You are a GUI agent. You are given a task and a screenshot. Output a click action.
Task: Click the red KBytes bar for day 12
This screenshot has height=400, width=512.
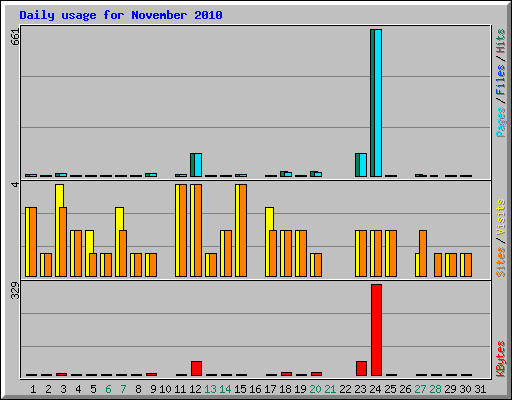[x=196, y=368]
